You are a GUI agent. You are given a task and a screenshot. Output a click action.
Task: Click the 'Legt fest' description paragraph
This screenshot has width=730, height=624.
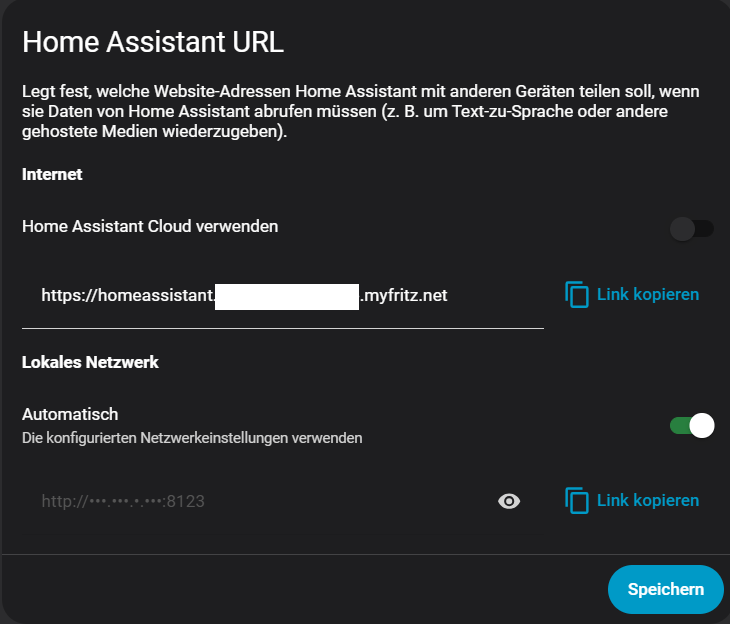tap(360, 111)
